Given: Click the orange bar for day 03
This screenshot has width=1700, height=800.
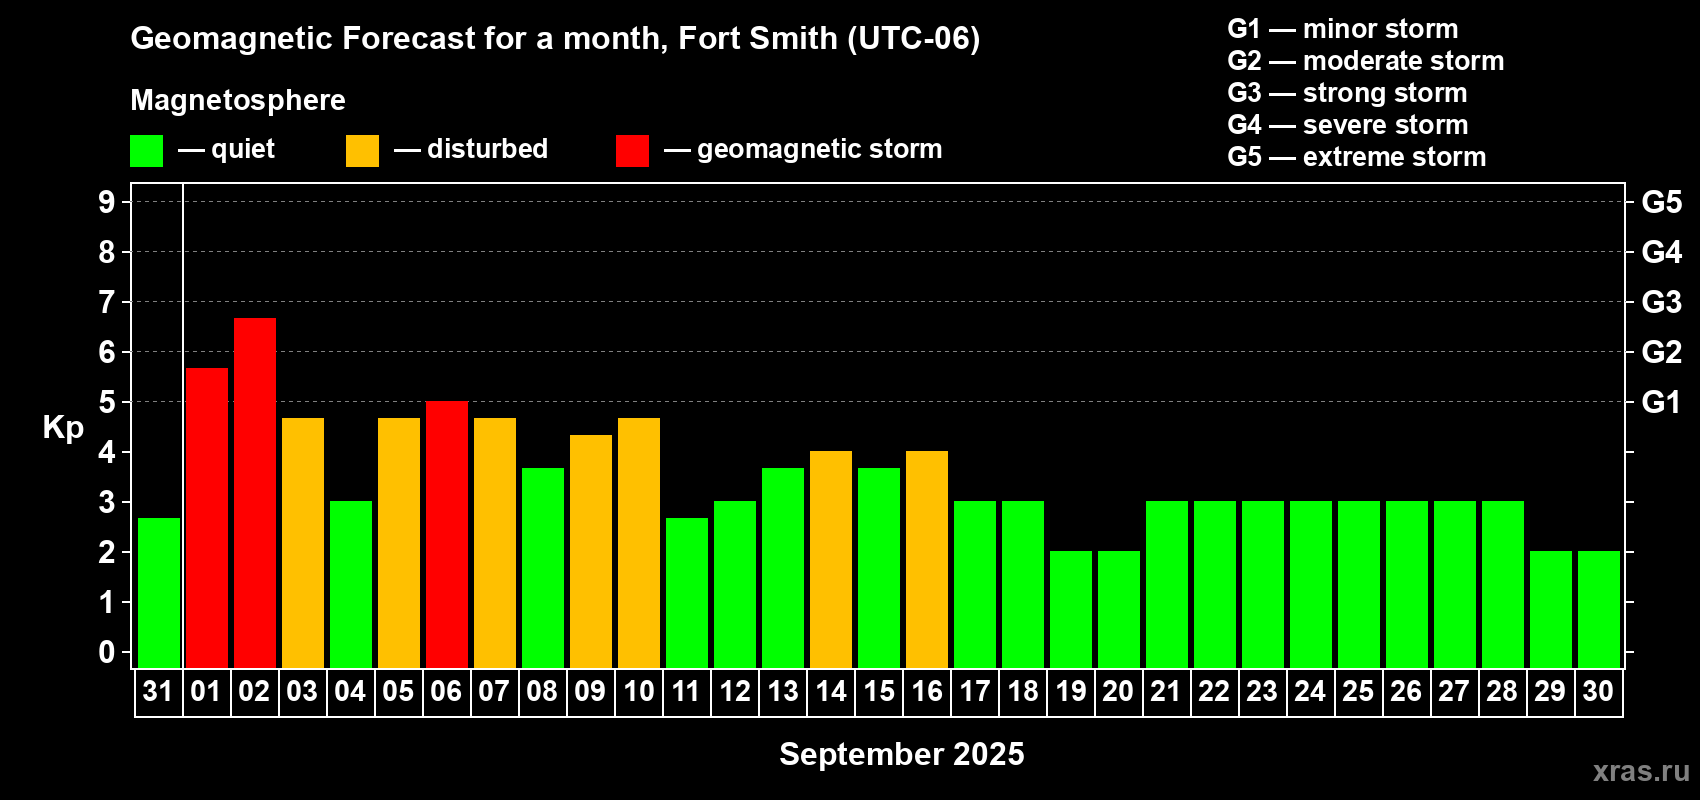Looking at the screenshot, I should pos(303,543).
